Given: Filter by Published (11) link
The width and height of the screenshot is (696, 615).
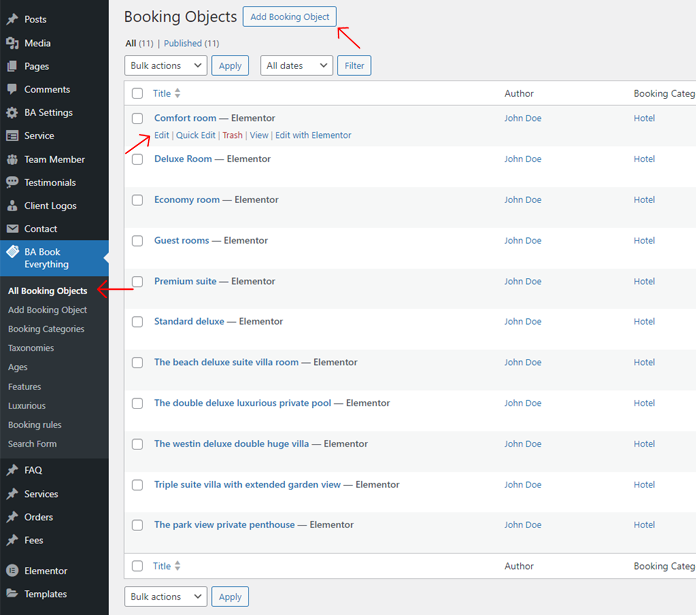Looking at the screenshot, I should tap(191, 43).
